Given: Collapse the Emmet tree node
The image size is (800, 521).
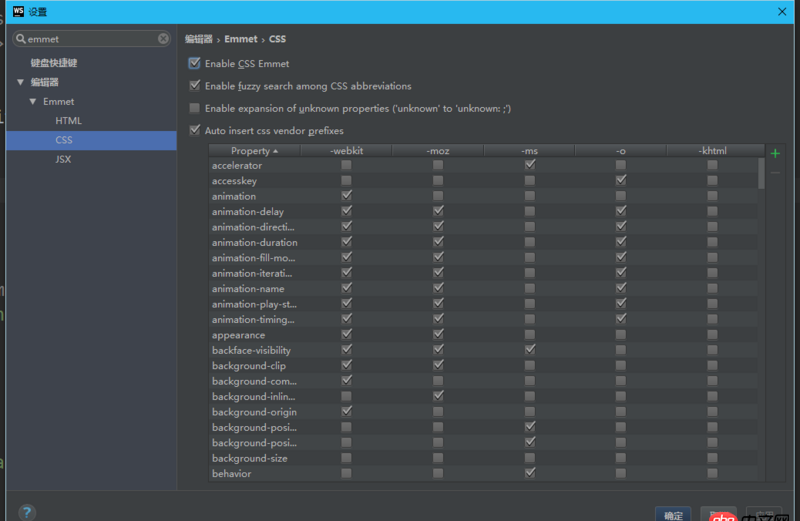Looking at the screenshot, I should coord(33,102).
